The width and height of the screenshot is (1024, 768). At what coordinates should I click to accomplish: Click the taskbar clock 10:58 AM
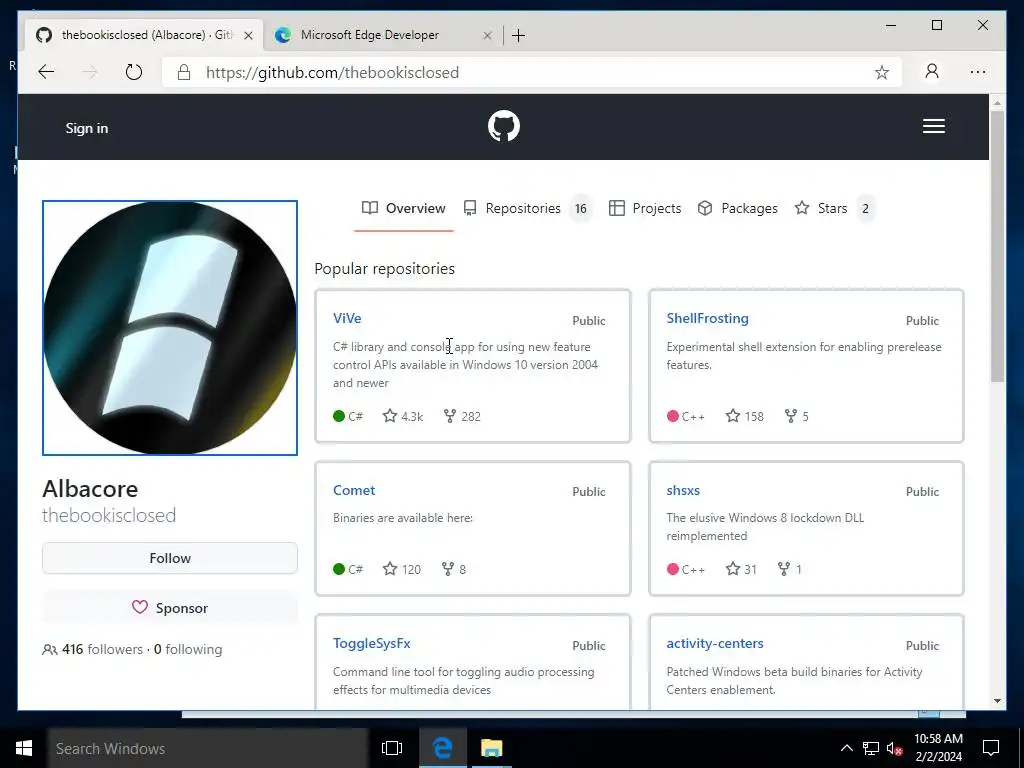(938, 748)
